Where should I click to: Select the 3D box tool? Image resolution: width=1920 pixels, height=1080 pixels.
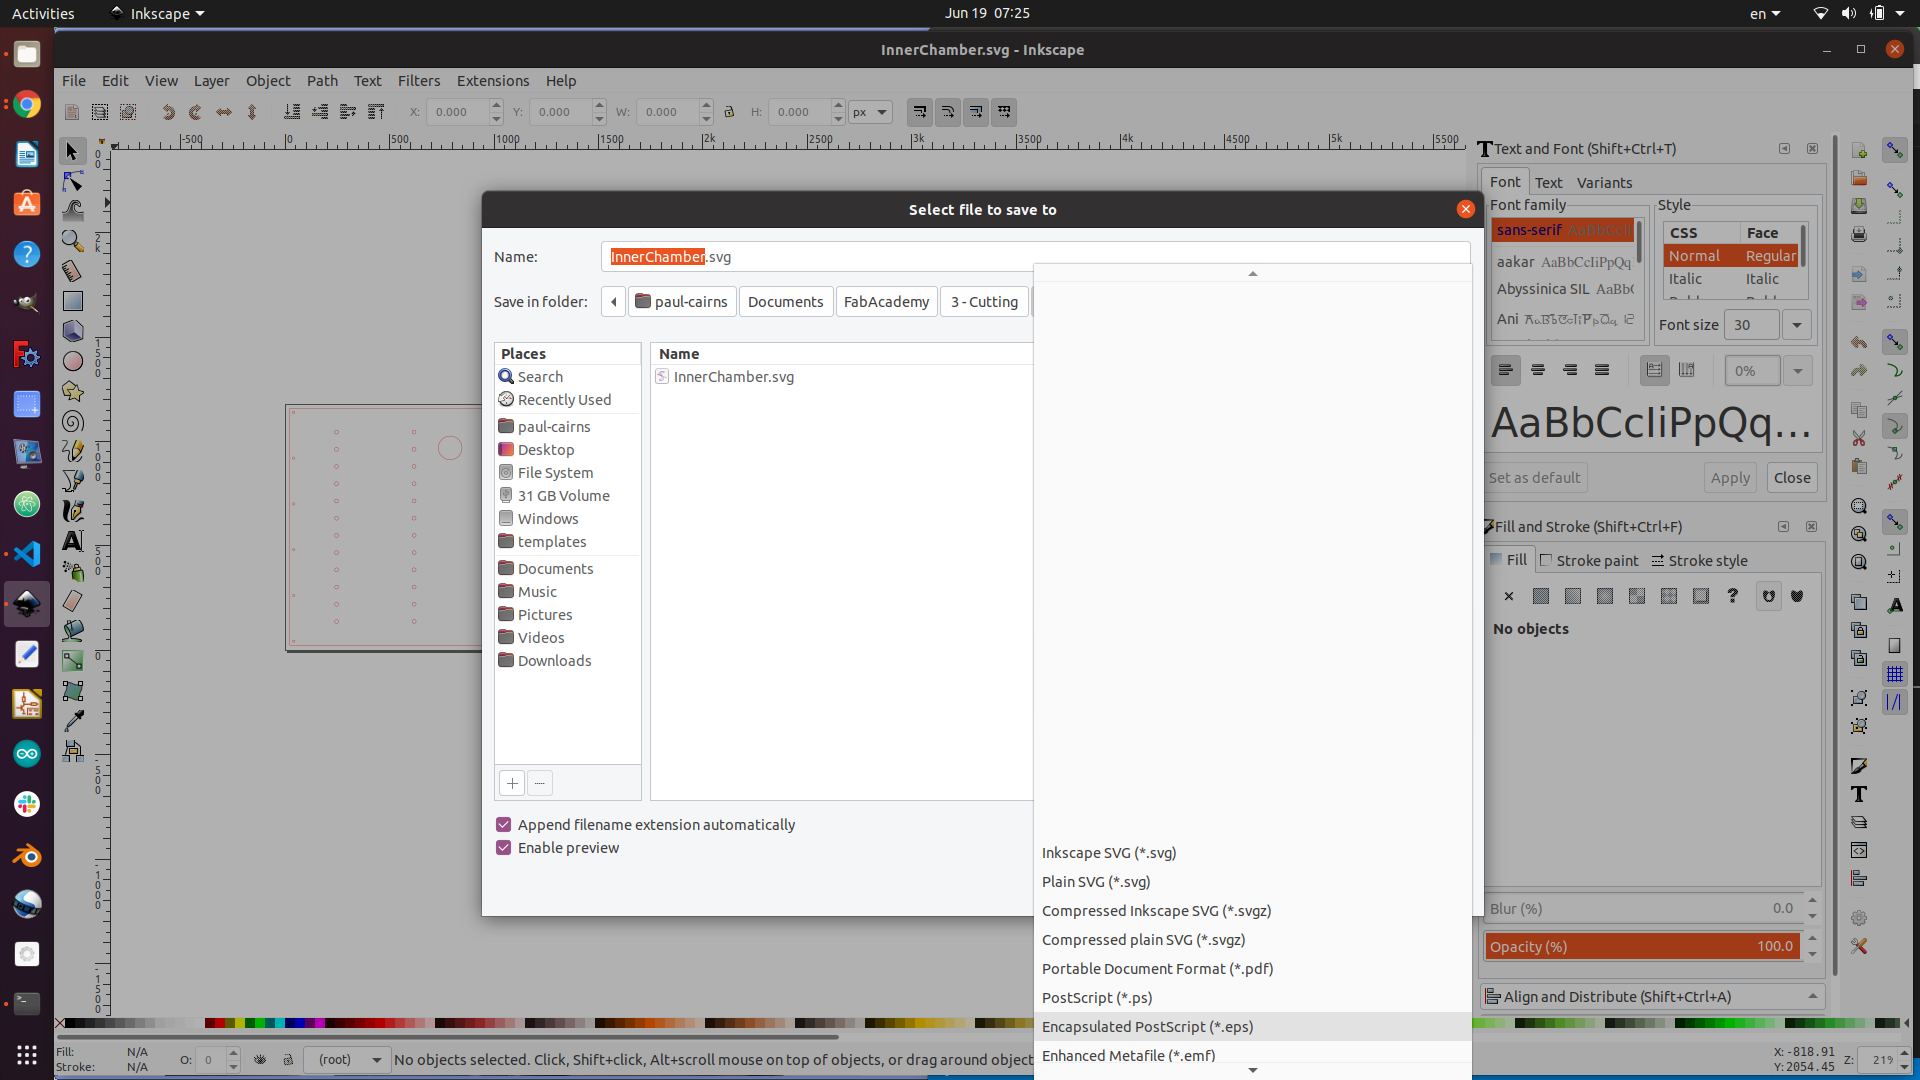[72, 331]
